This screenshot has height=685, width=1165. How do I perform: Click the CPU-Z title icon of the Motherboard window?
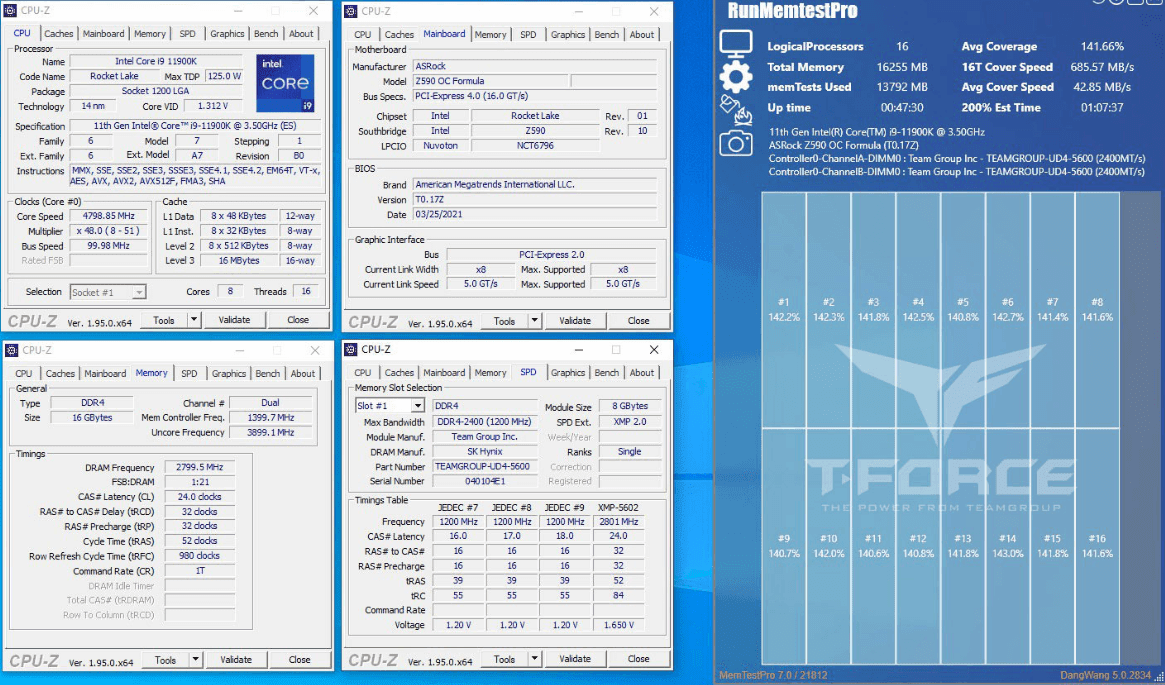pyautogui.click(x=351, y=11)
